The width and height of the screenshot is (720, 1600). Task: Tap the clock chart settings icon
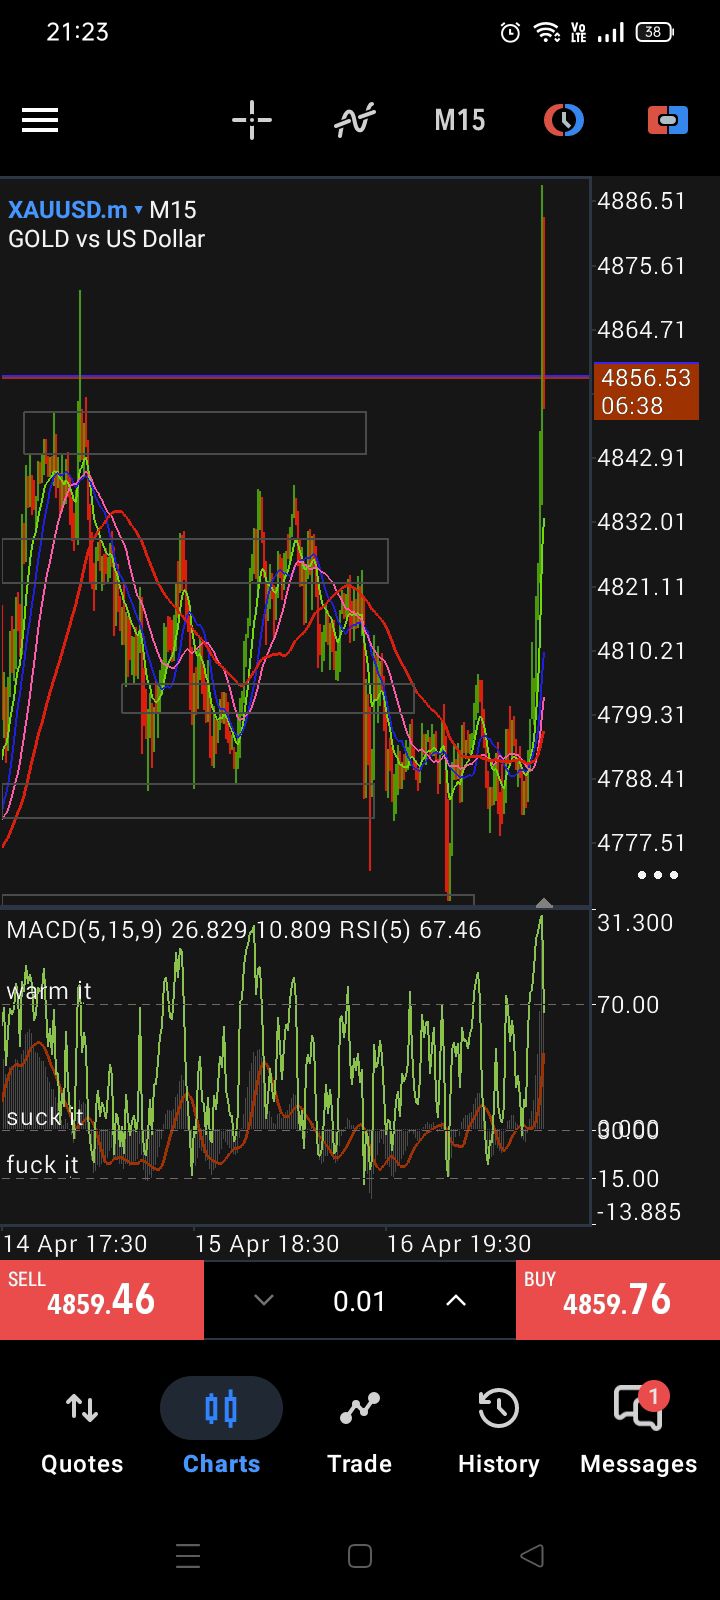(x=564, y=121)
